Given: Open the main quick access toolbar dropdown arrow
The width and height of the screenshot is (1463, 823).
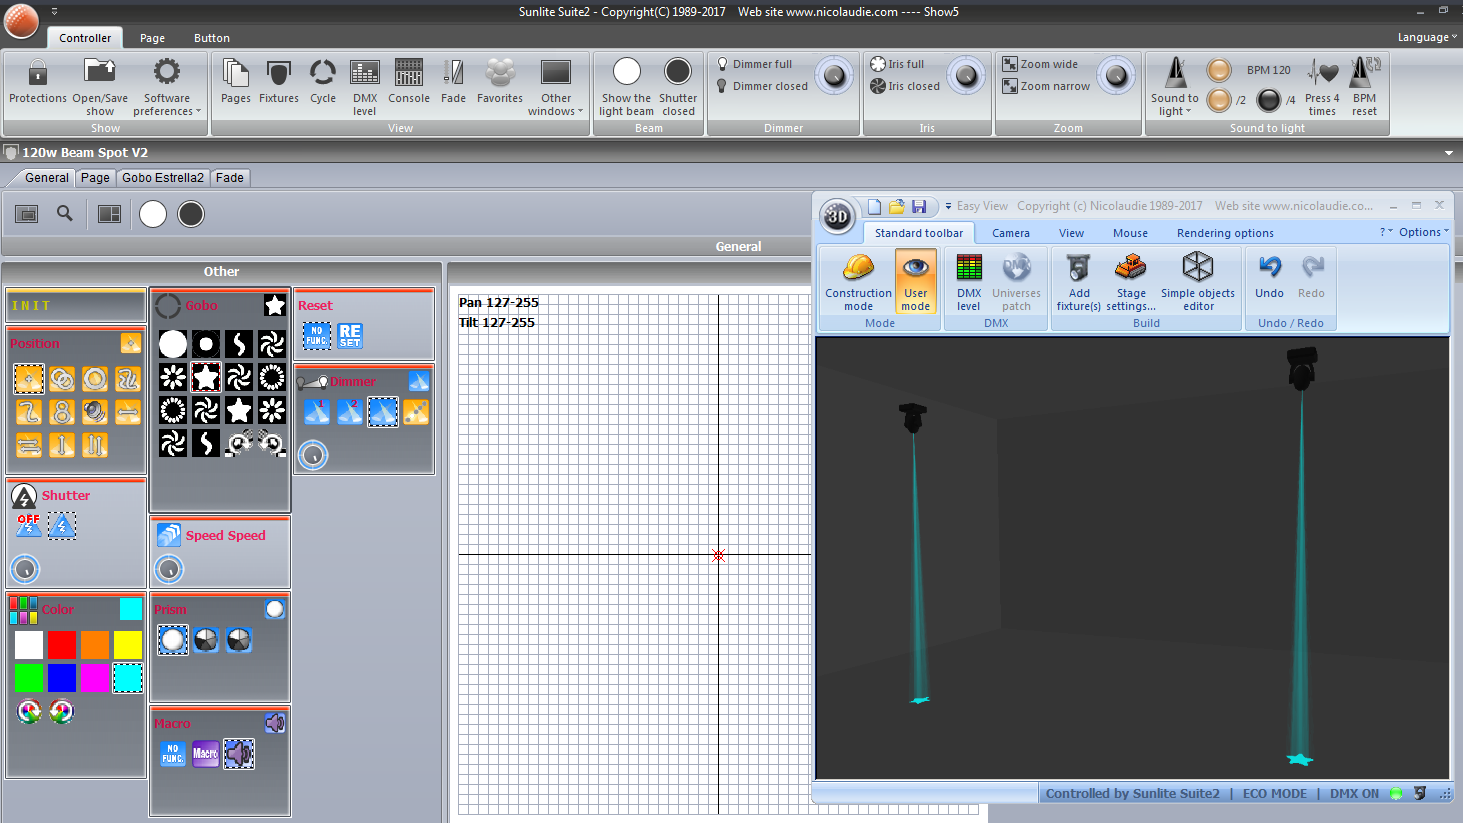Looking at the screenshot, I should pyautogui.click(x=54, y=11).
